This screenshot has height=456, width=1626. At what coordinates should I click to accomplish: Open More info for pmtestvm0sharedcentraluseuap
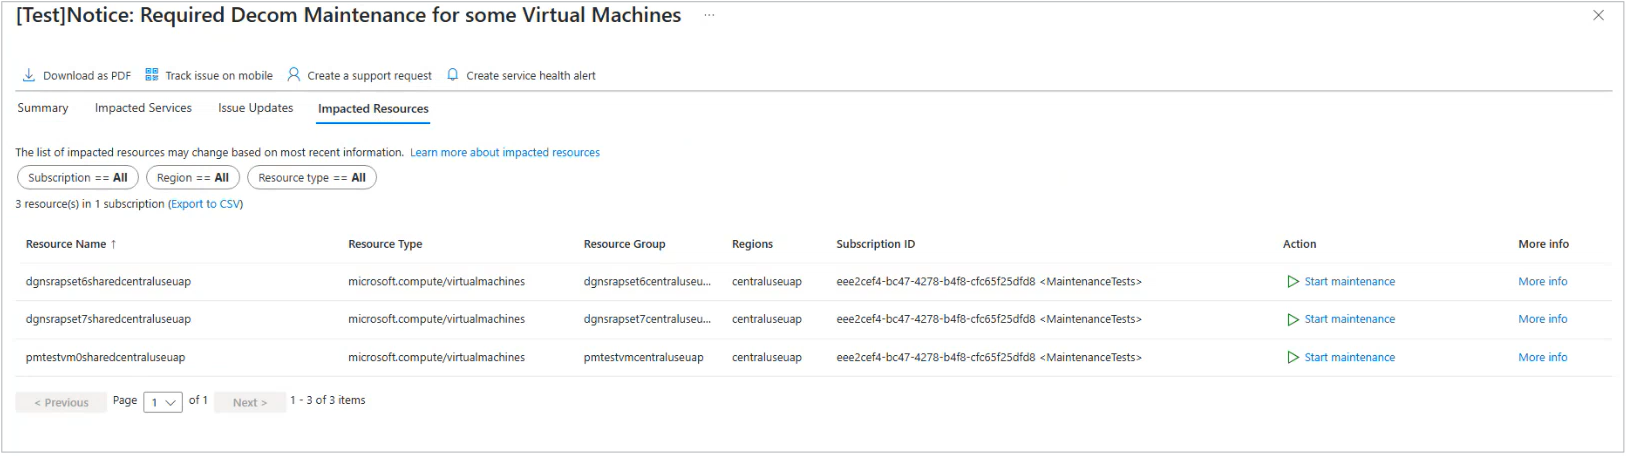point(1543,358)
